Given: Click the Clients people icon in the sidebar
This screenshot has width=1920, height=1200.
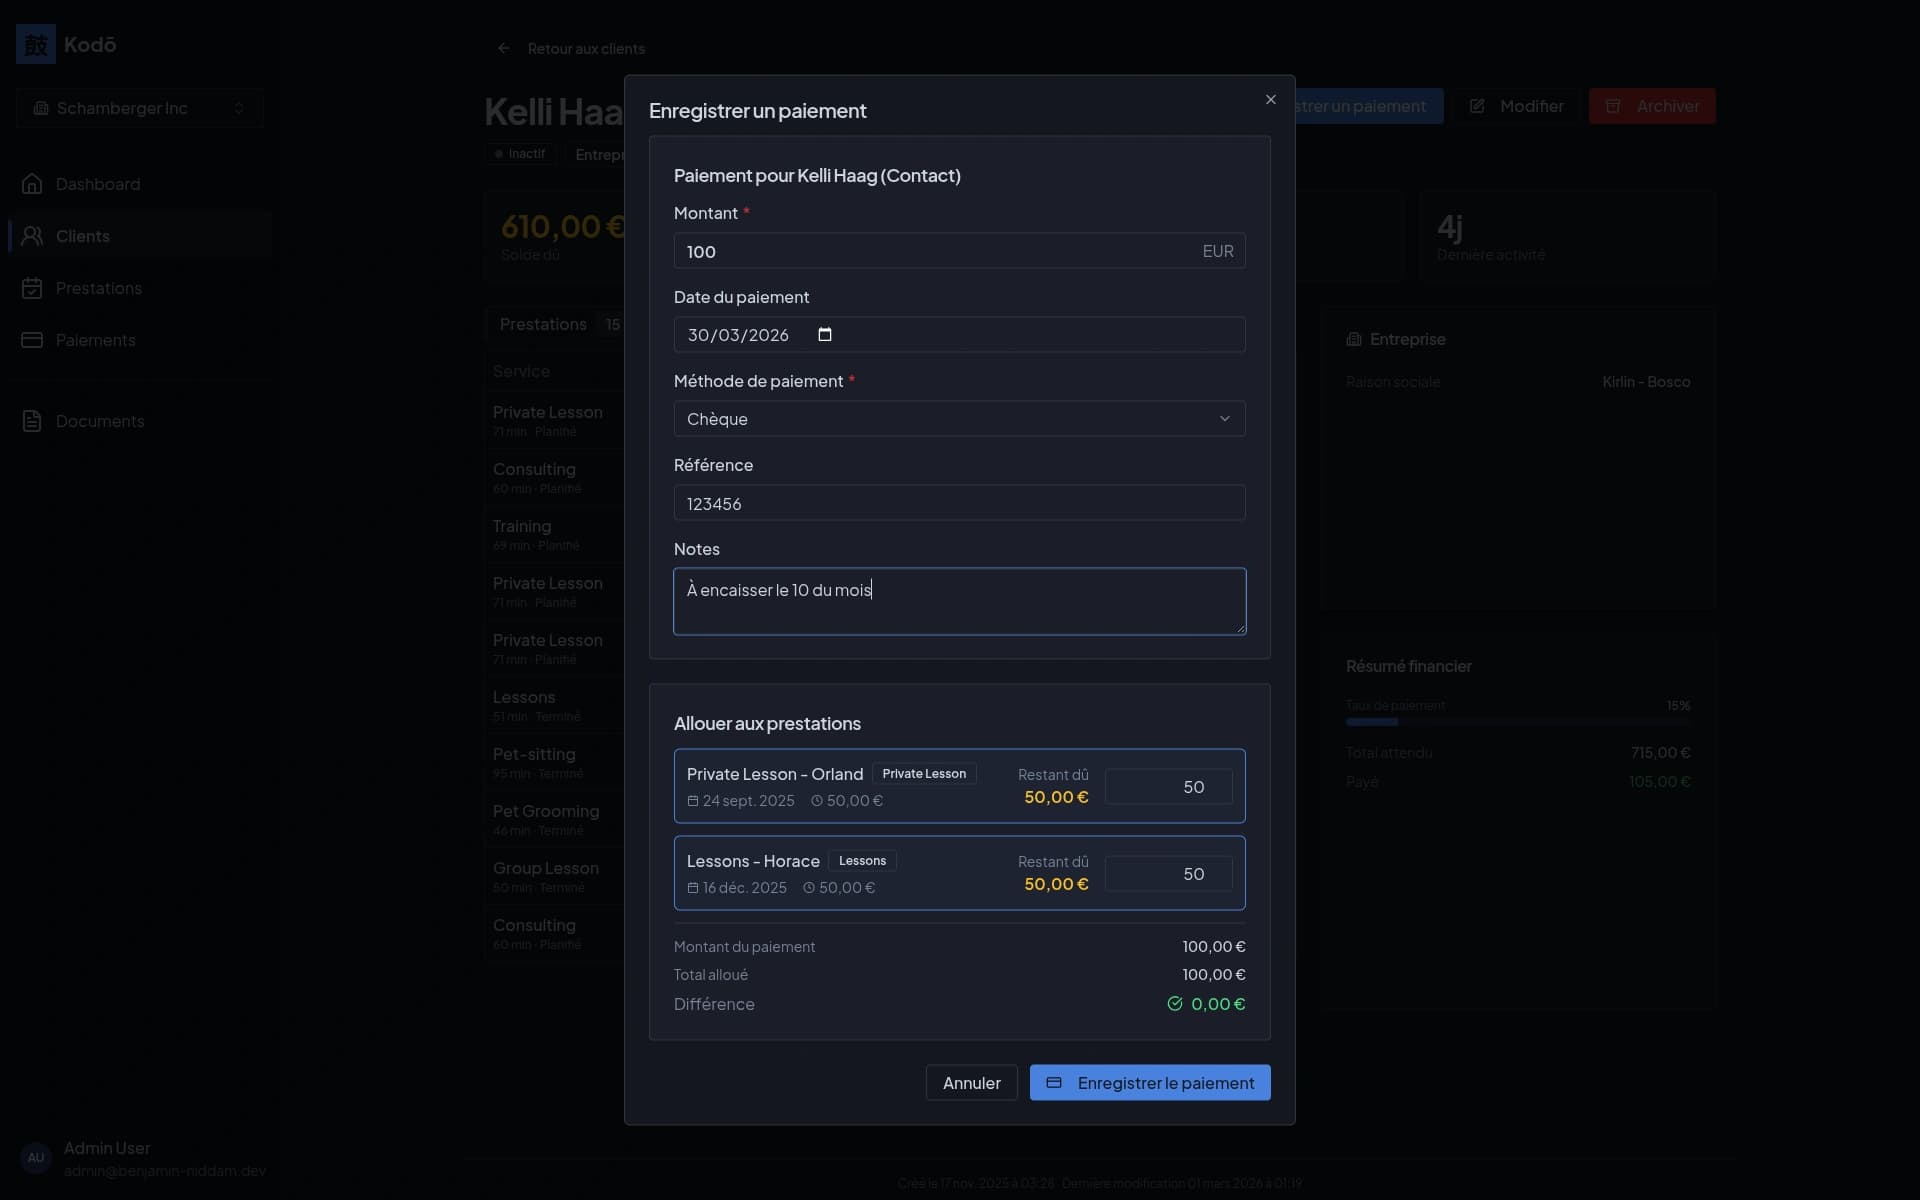Looking at the screenshot, I should coord(33,236).
